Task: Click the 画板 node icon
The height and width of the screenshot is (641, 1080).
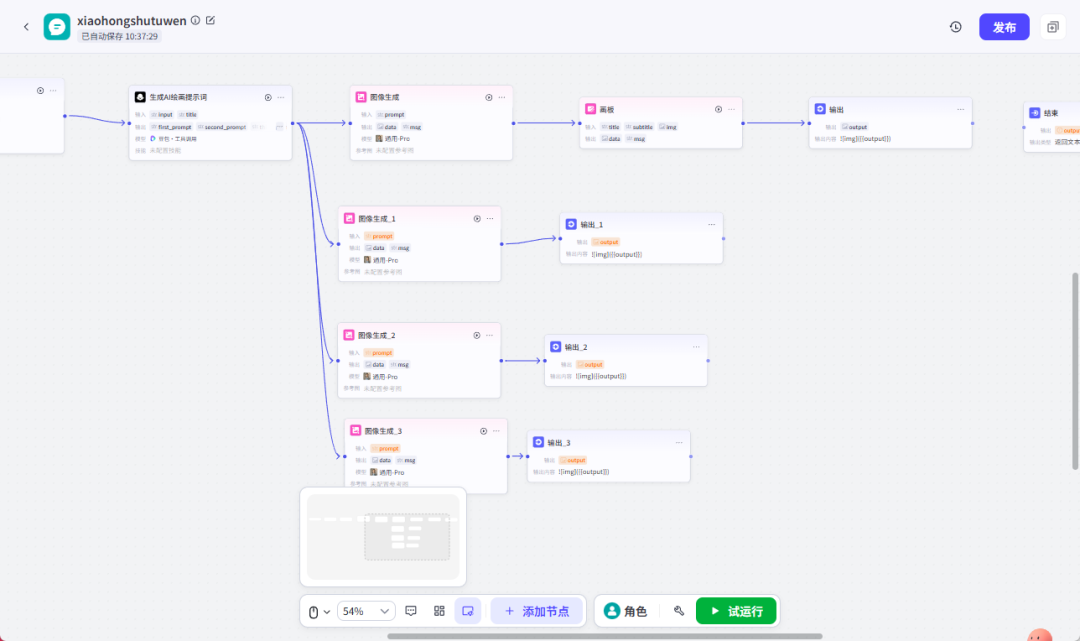Action: (x=590, y=109)
